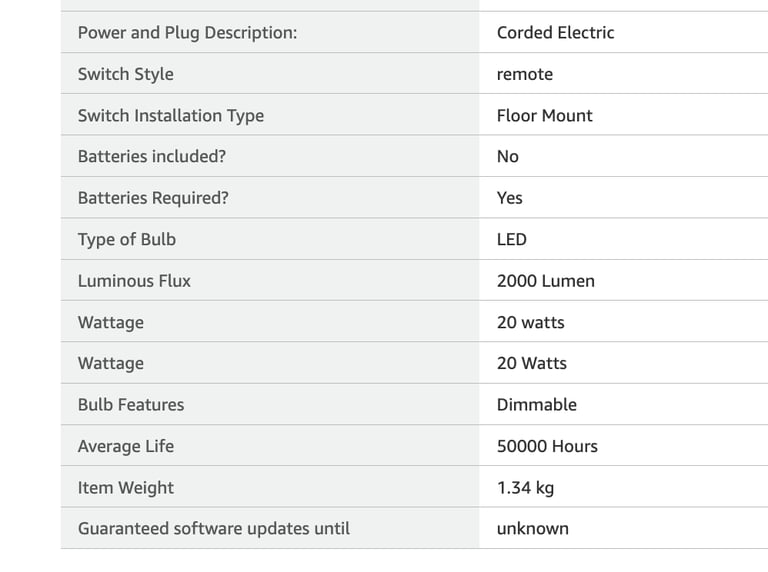Select the "LED" bulb type value
Screen dimensions: 768x572
(511, 239)
